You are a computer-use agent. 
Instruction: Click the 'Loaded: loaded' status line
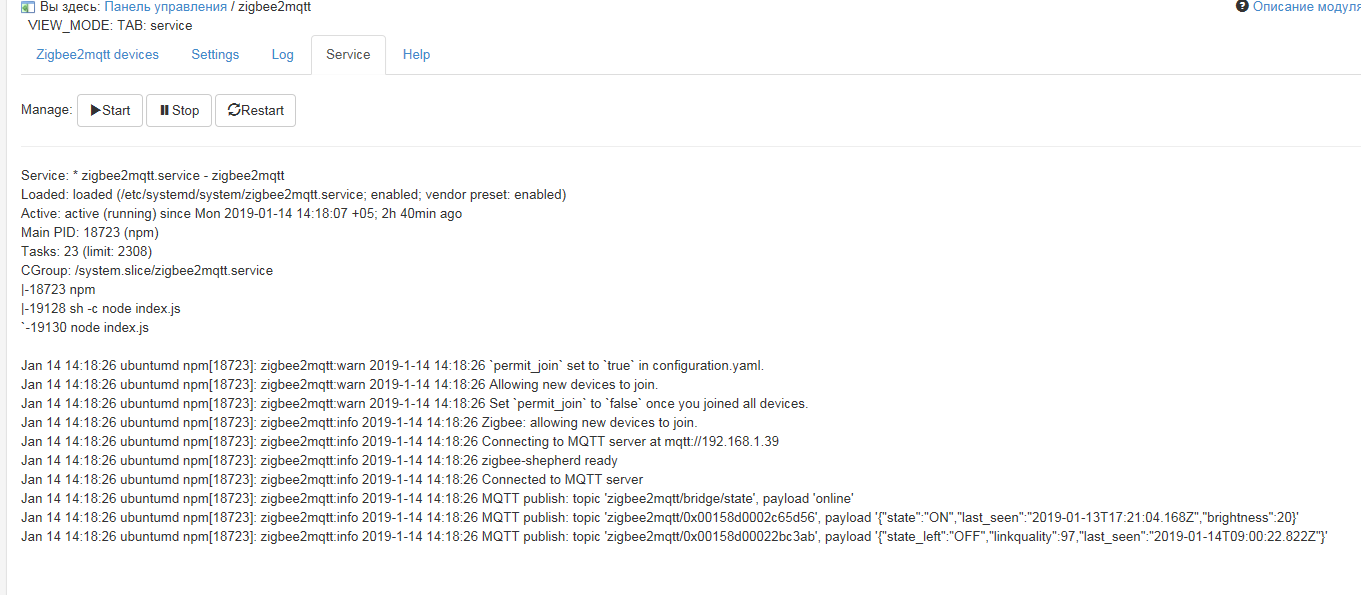(293, 194)
